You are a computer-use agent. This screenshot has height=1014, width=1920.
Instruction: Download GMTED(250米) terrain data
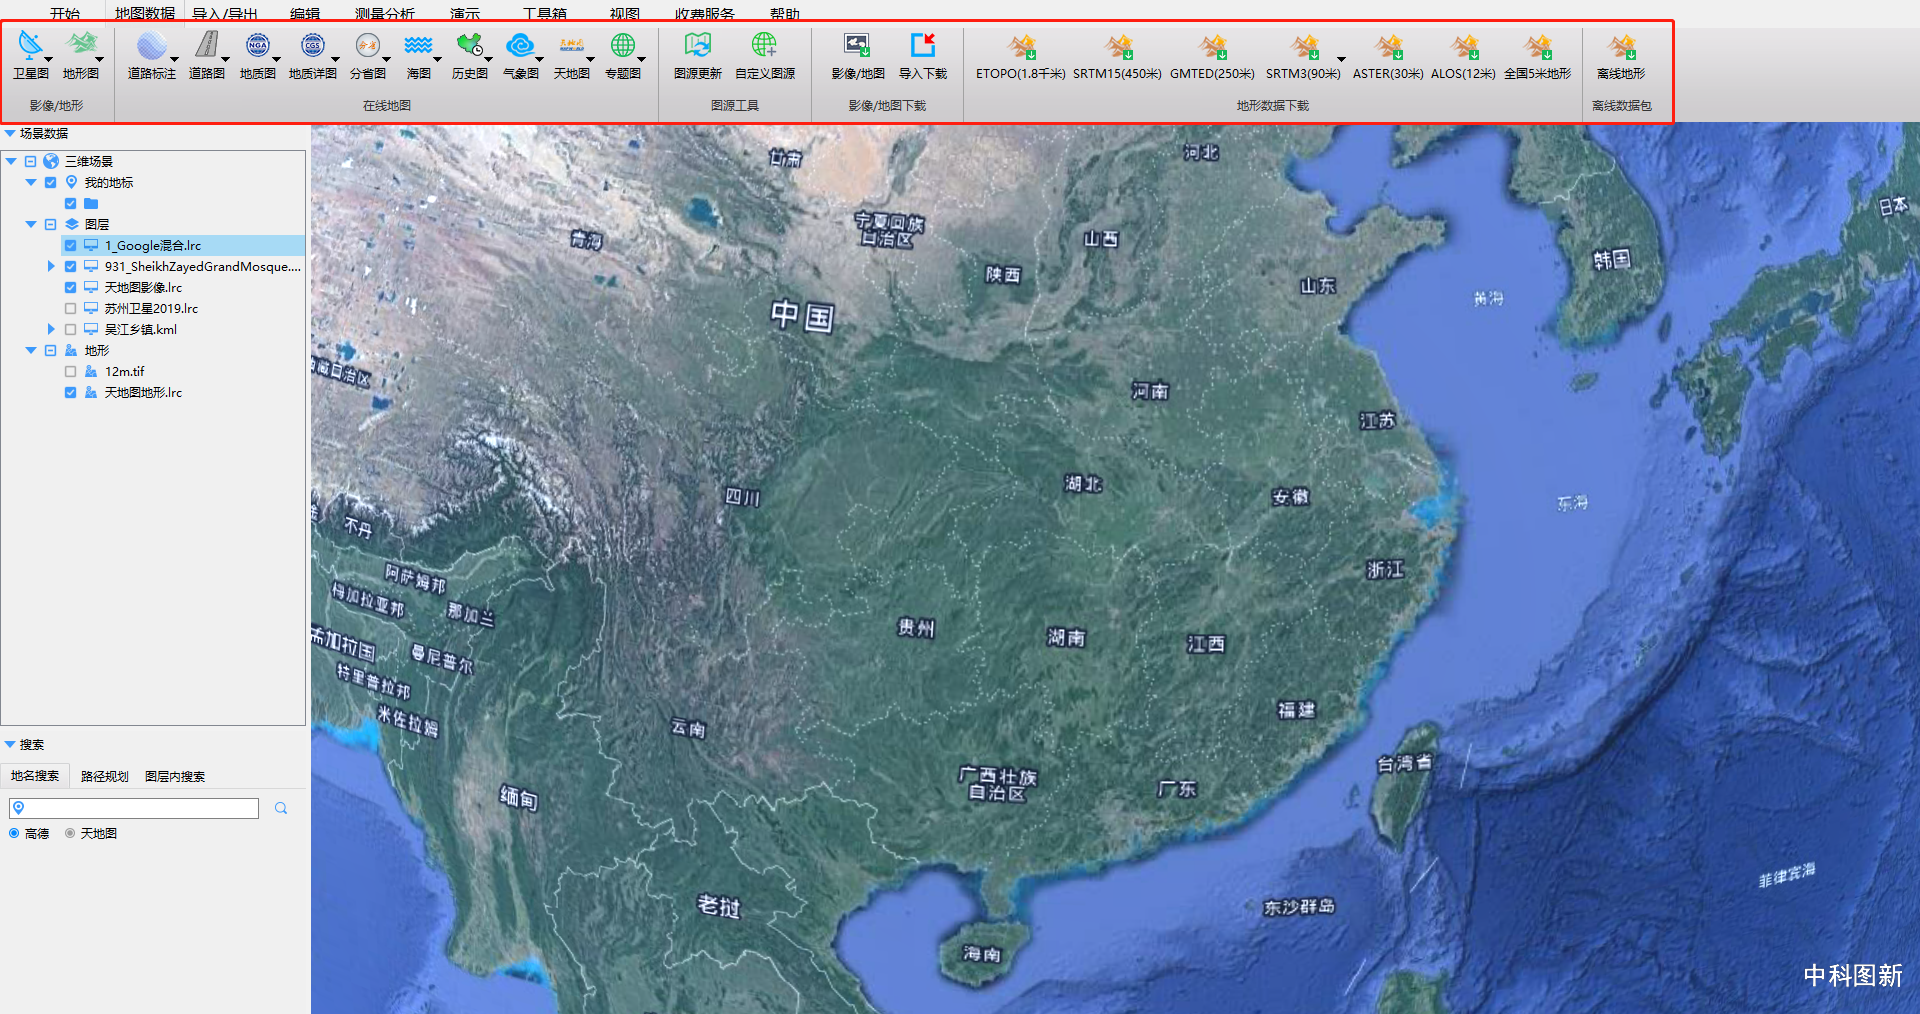[x=1212, y=46]
